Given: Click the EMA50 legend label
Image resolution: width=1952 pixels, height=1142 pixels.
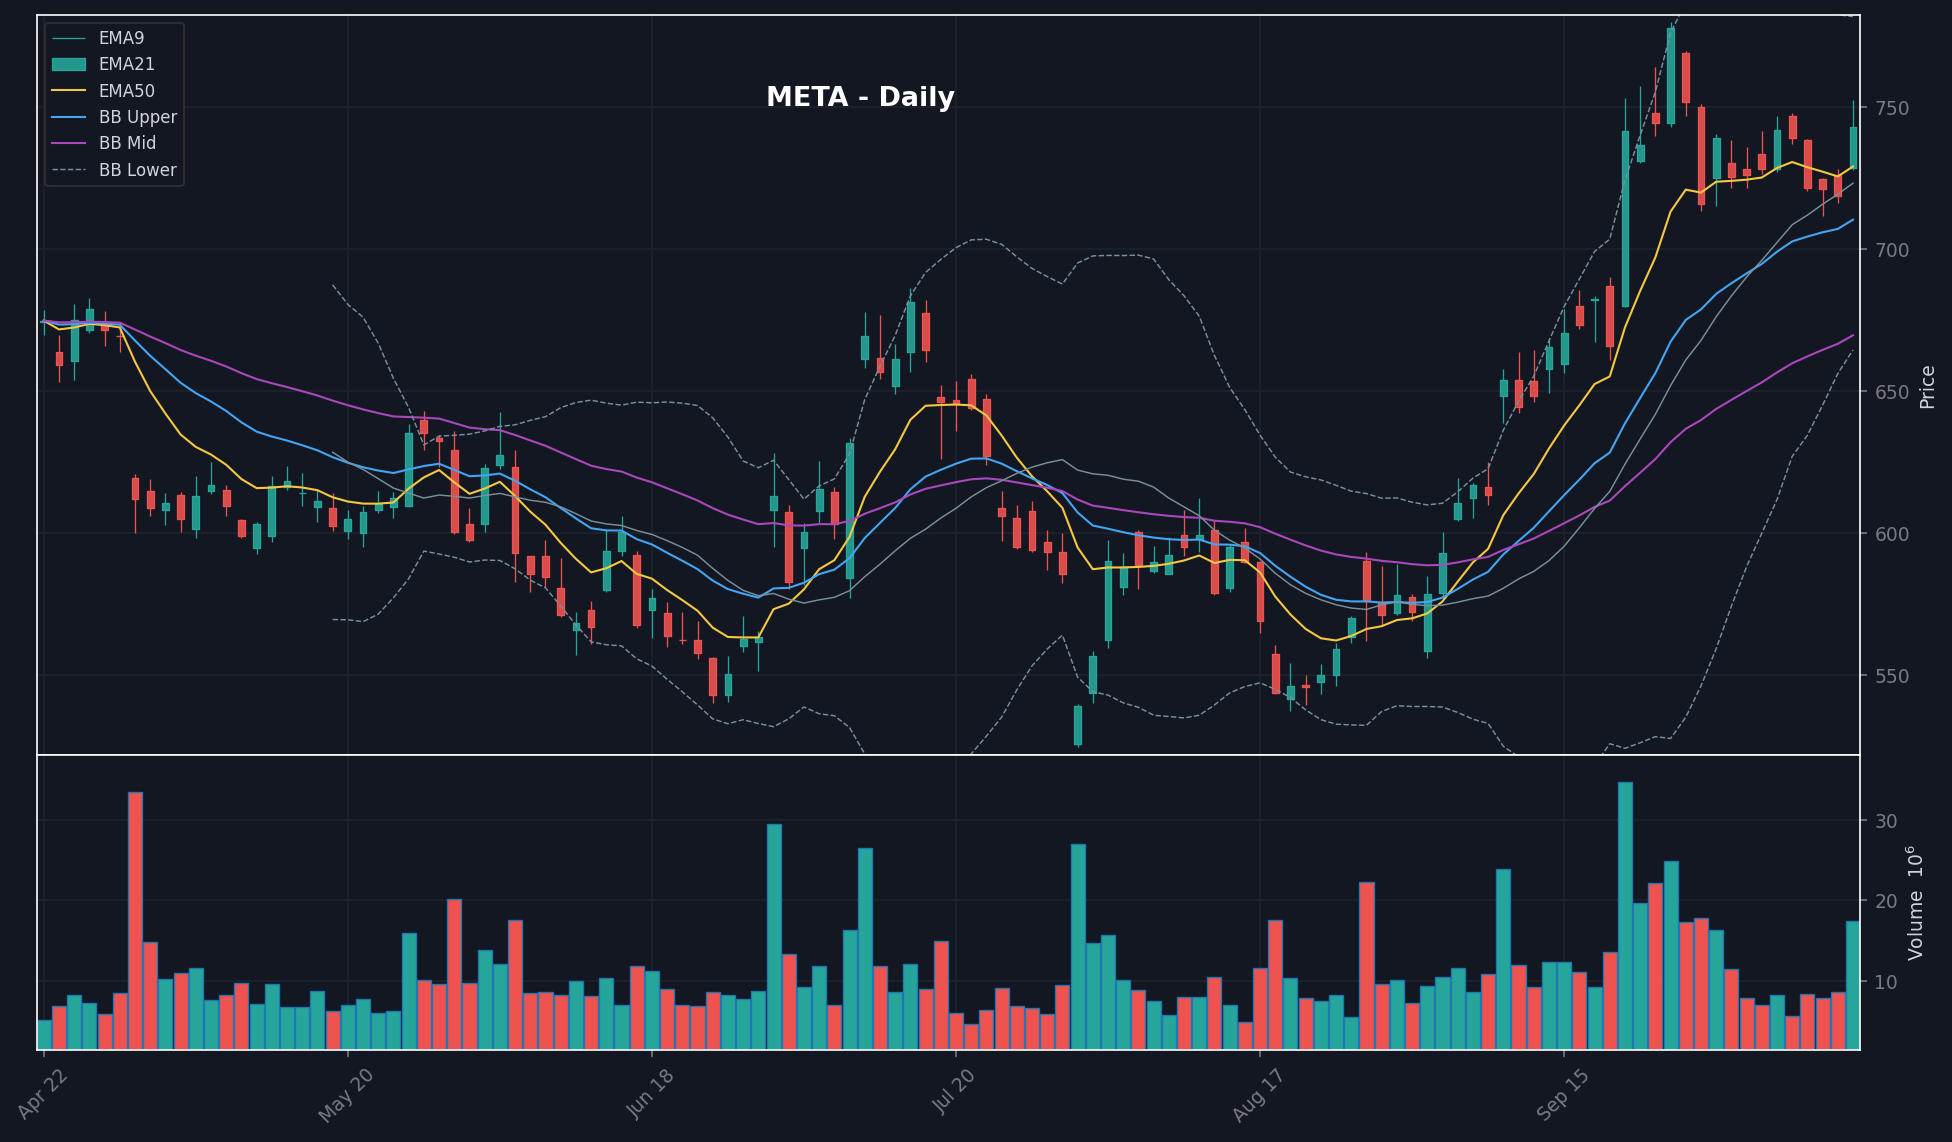Looking at the screenshot, I should pyautogui.click(x=127, y=91).
